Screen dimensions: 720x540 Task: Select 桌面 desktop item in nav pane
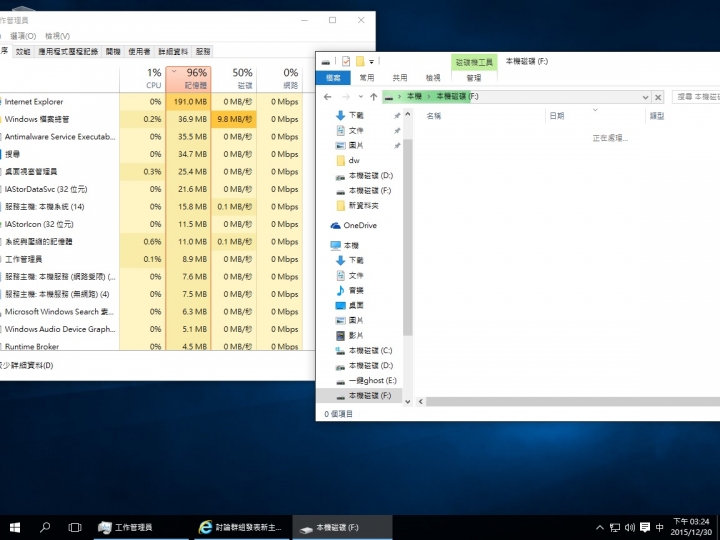click(x=356, y=305)
